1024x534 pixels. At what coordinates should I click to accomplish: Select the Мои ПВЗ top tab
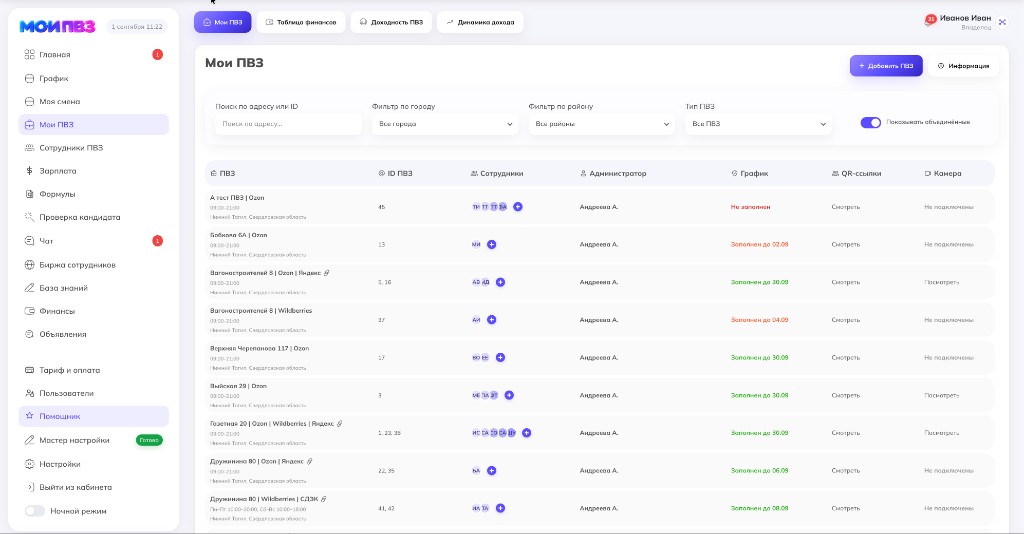223,22
